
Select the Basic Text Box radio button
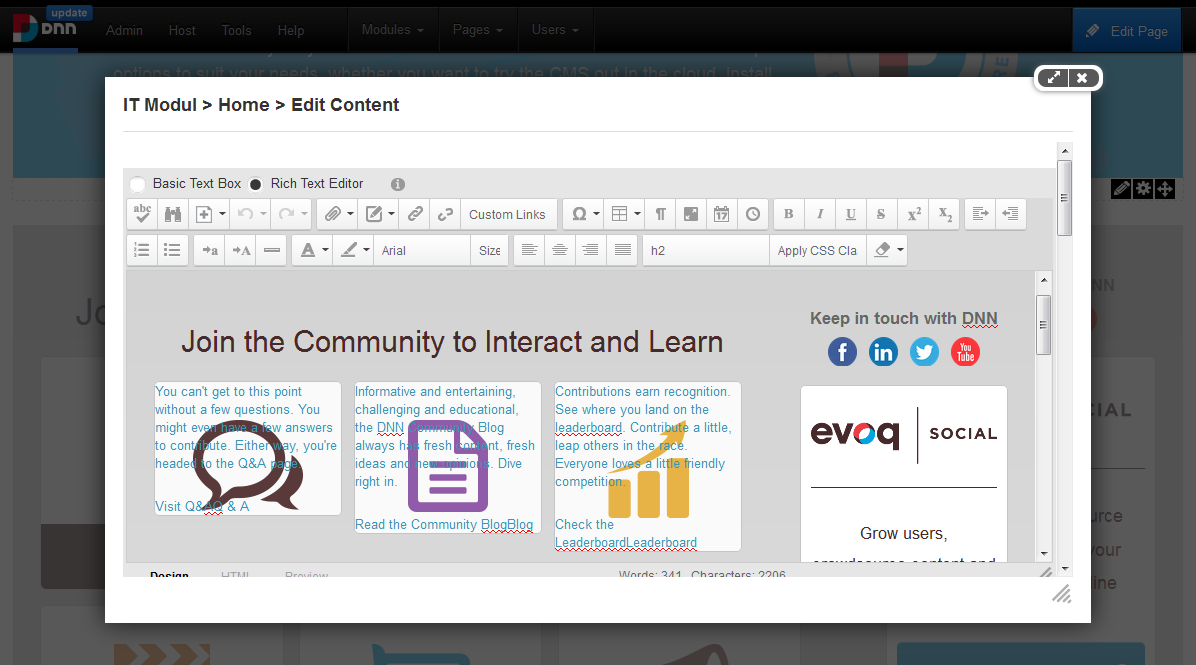pyautogui.click(x=138, y=184)
